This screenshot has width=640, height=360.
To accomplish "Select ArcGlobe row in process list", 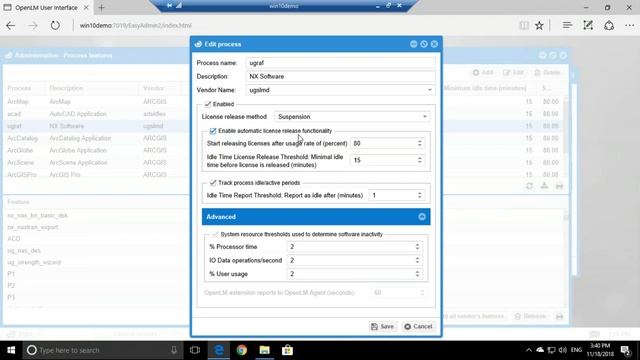I will click(97, 150).
